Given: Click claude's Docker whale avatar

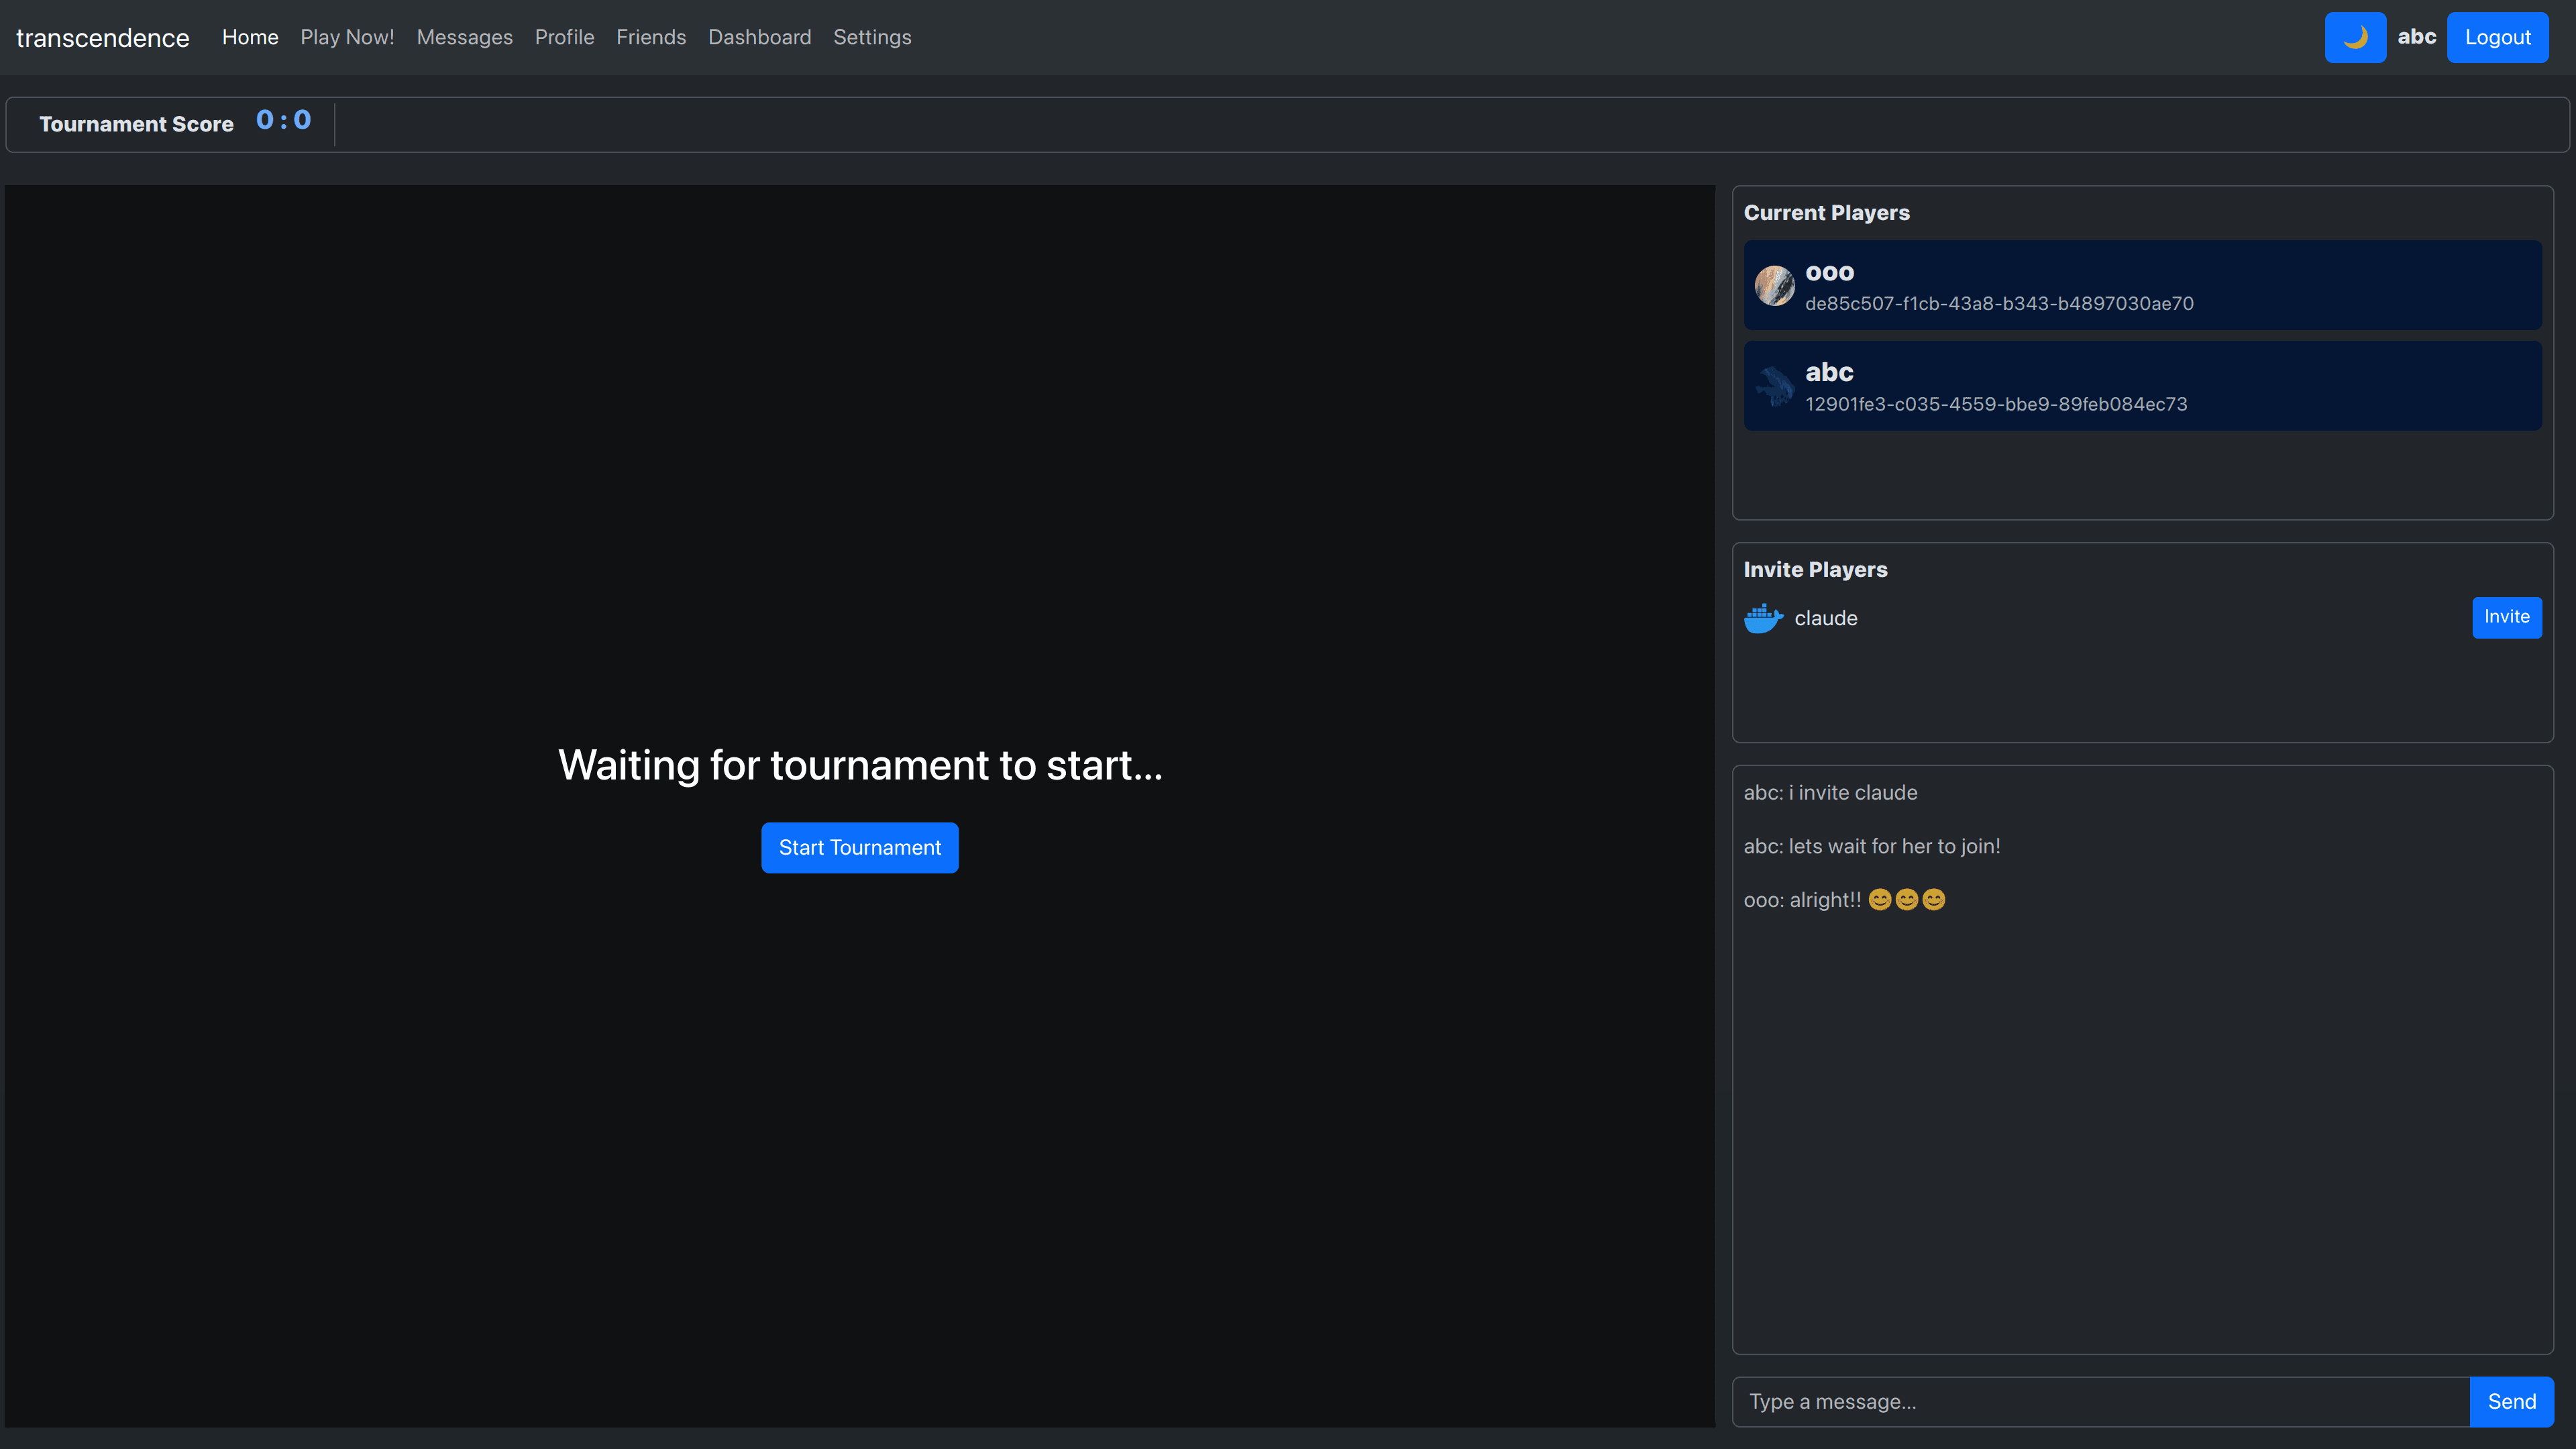Looking at the screenshot, I should pyautogui.click(x=1763, y=618).
